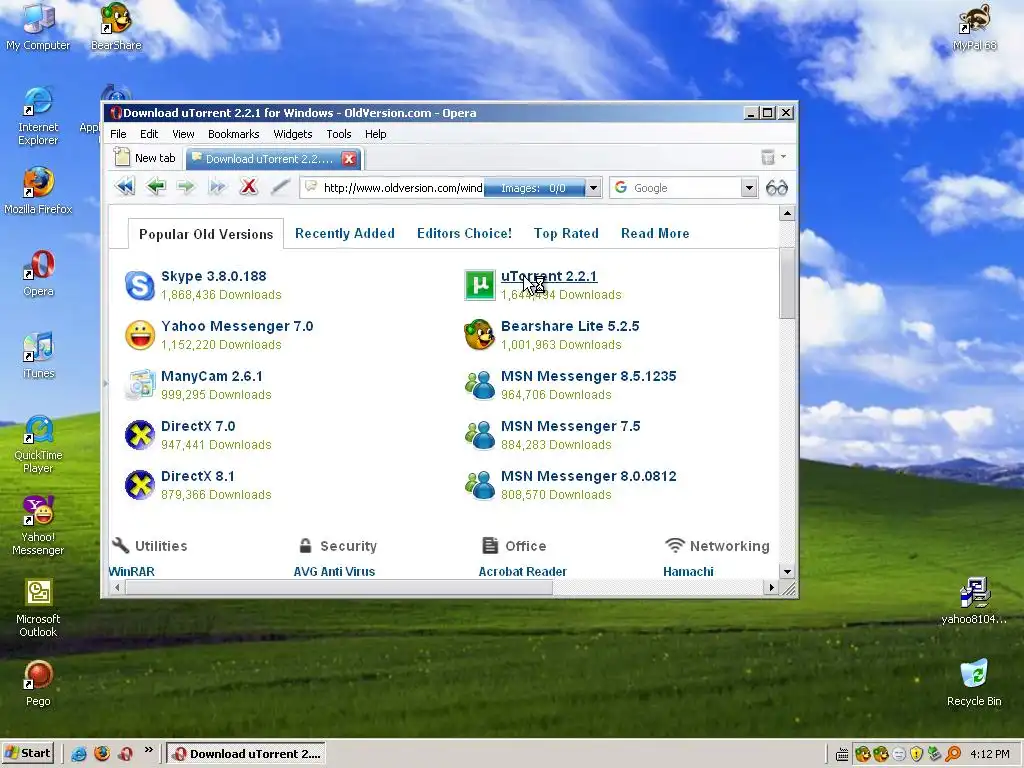Click the uTorrent green logo icon

[x=480, y=285]
